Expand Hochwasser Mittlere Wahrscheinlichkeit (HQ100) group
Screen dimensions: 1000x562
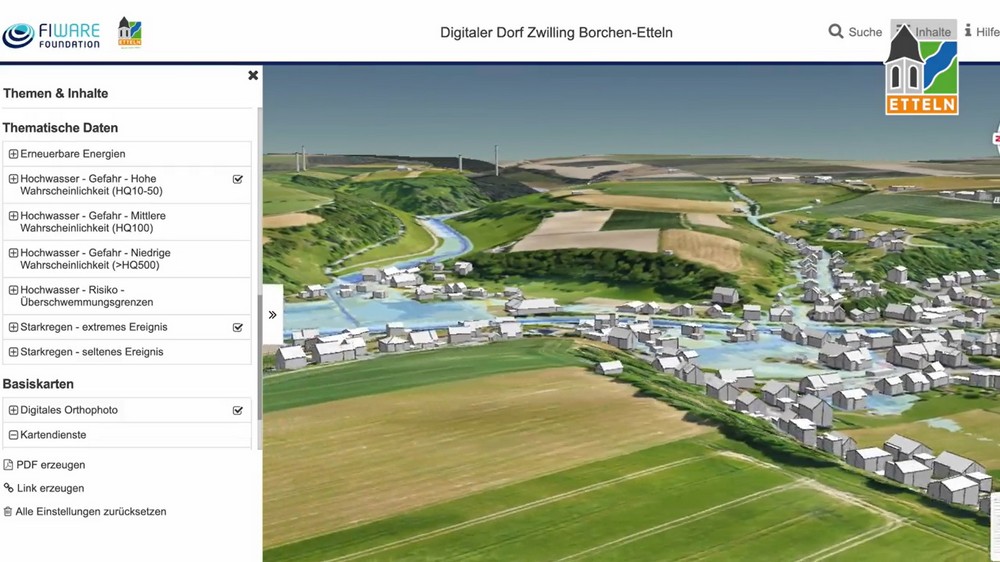pyautogui.click(x=13, y=216)
